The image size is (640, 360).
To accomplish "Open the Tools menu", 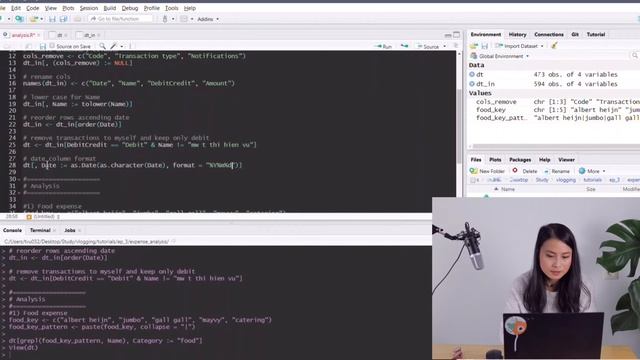I will point(171,8).
